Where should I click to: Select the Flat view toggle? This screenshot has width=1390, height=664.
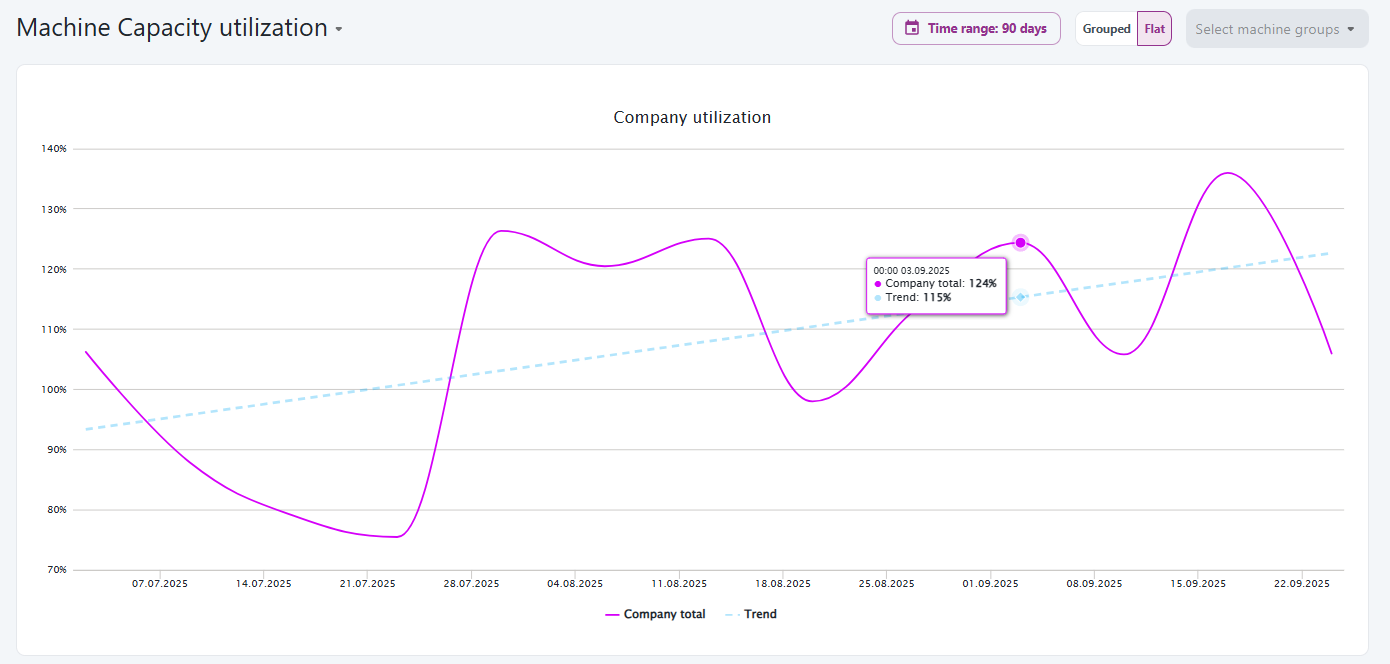[1154, 29]
